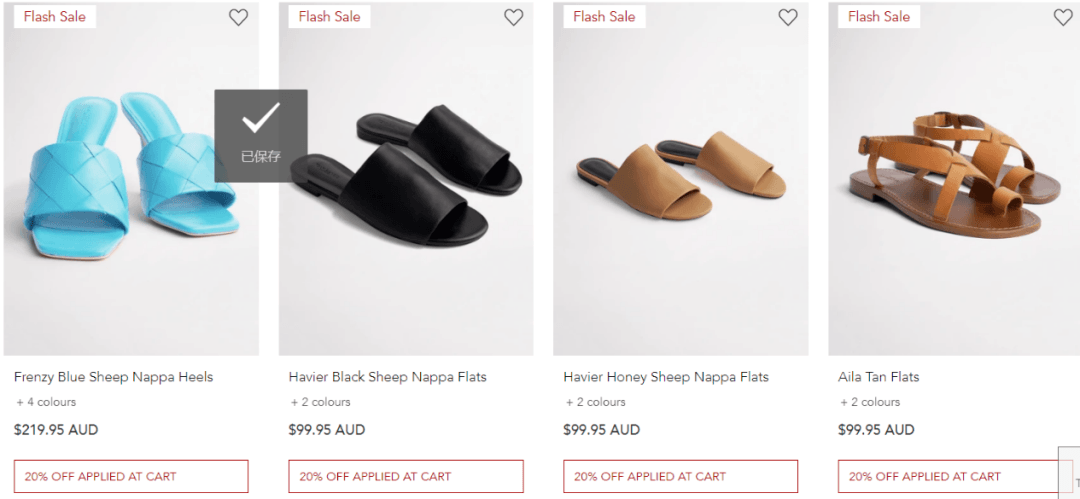Image resolution: width=1080 pixels, height=499 pixels.
Task: View the Aila Tan sandals product image
Action: 954,179
